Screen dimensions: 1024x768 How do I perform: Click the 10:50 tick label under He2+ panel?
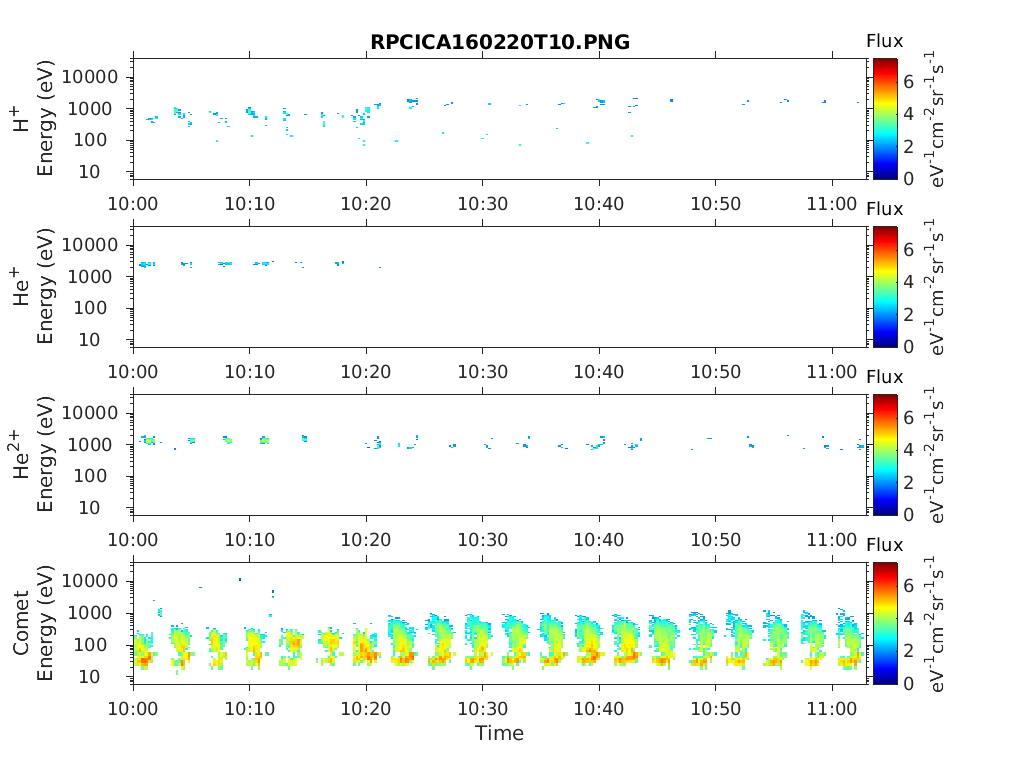click(x=716, y=540)
